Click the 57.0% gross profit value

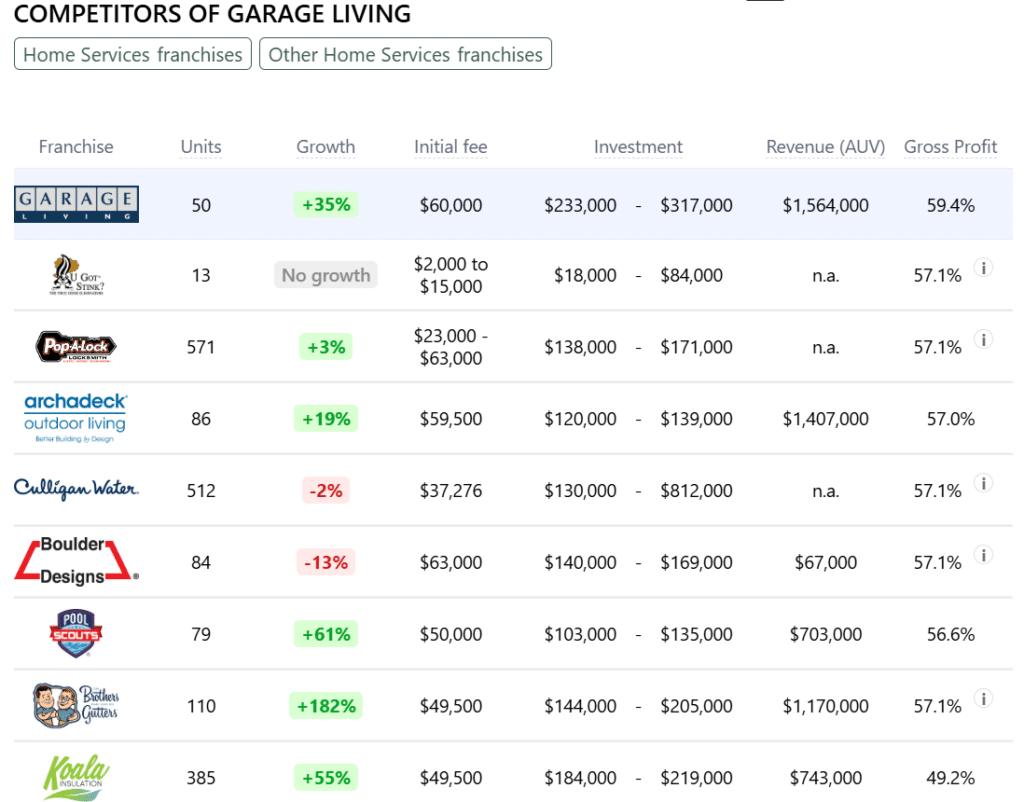click(950, 419)
